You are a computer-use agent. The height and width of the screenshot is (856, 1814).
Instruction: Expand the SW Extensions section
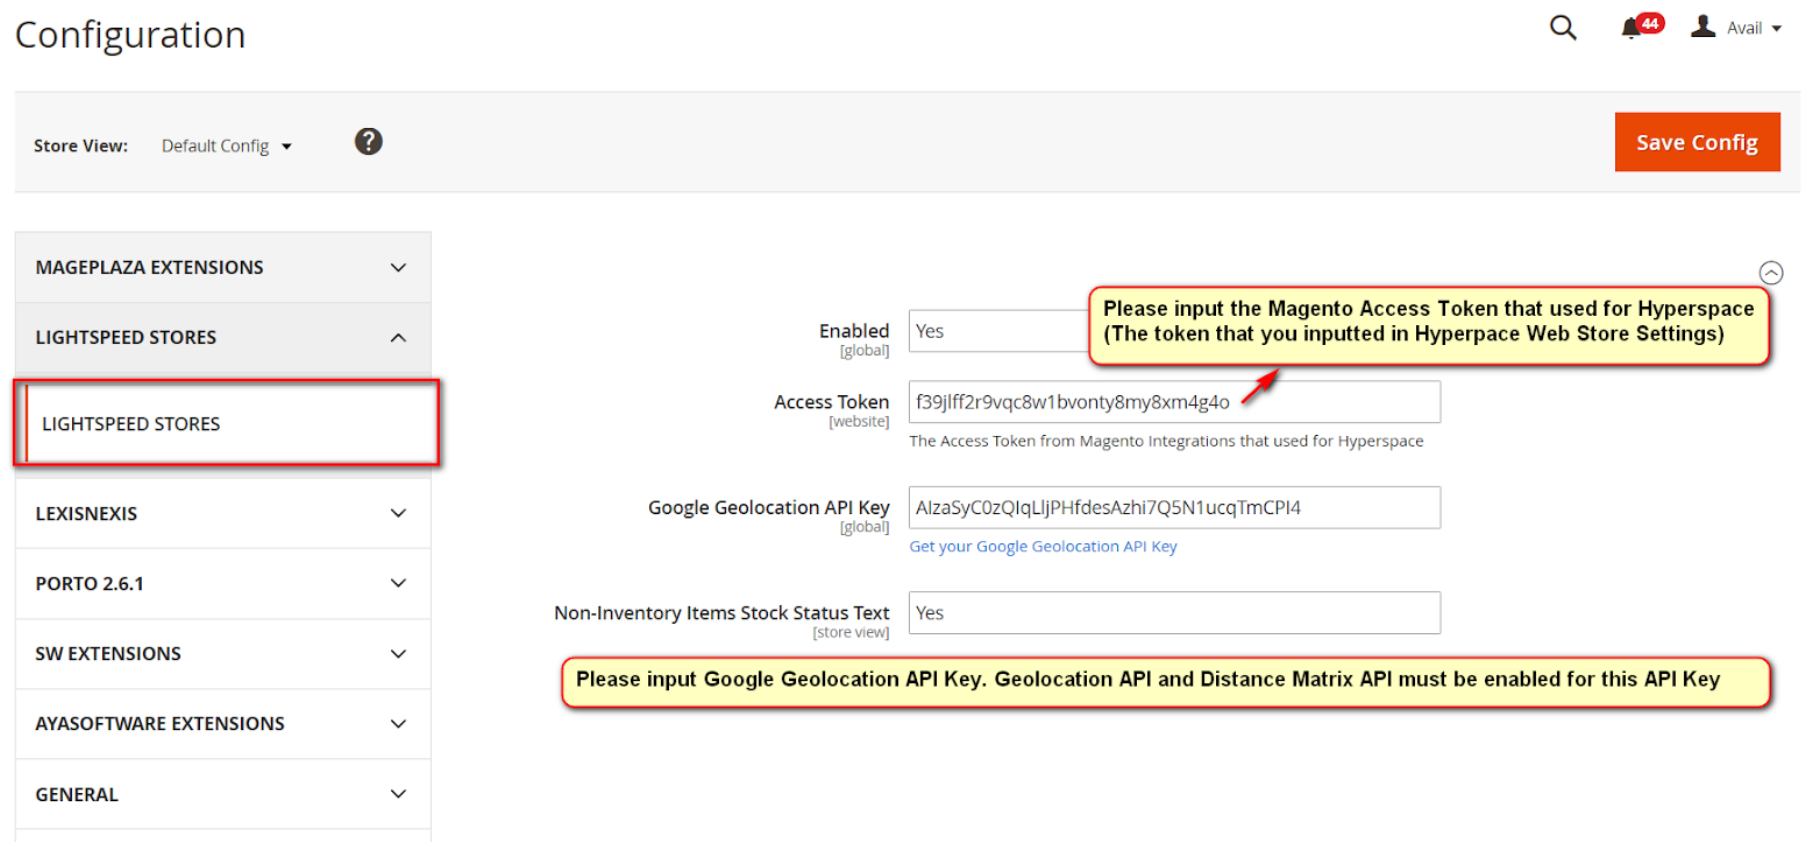[x=223, y=654]
